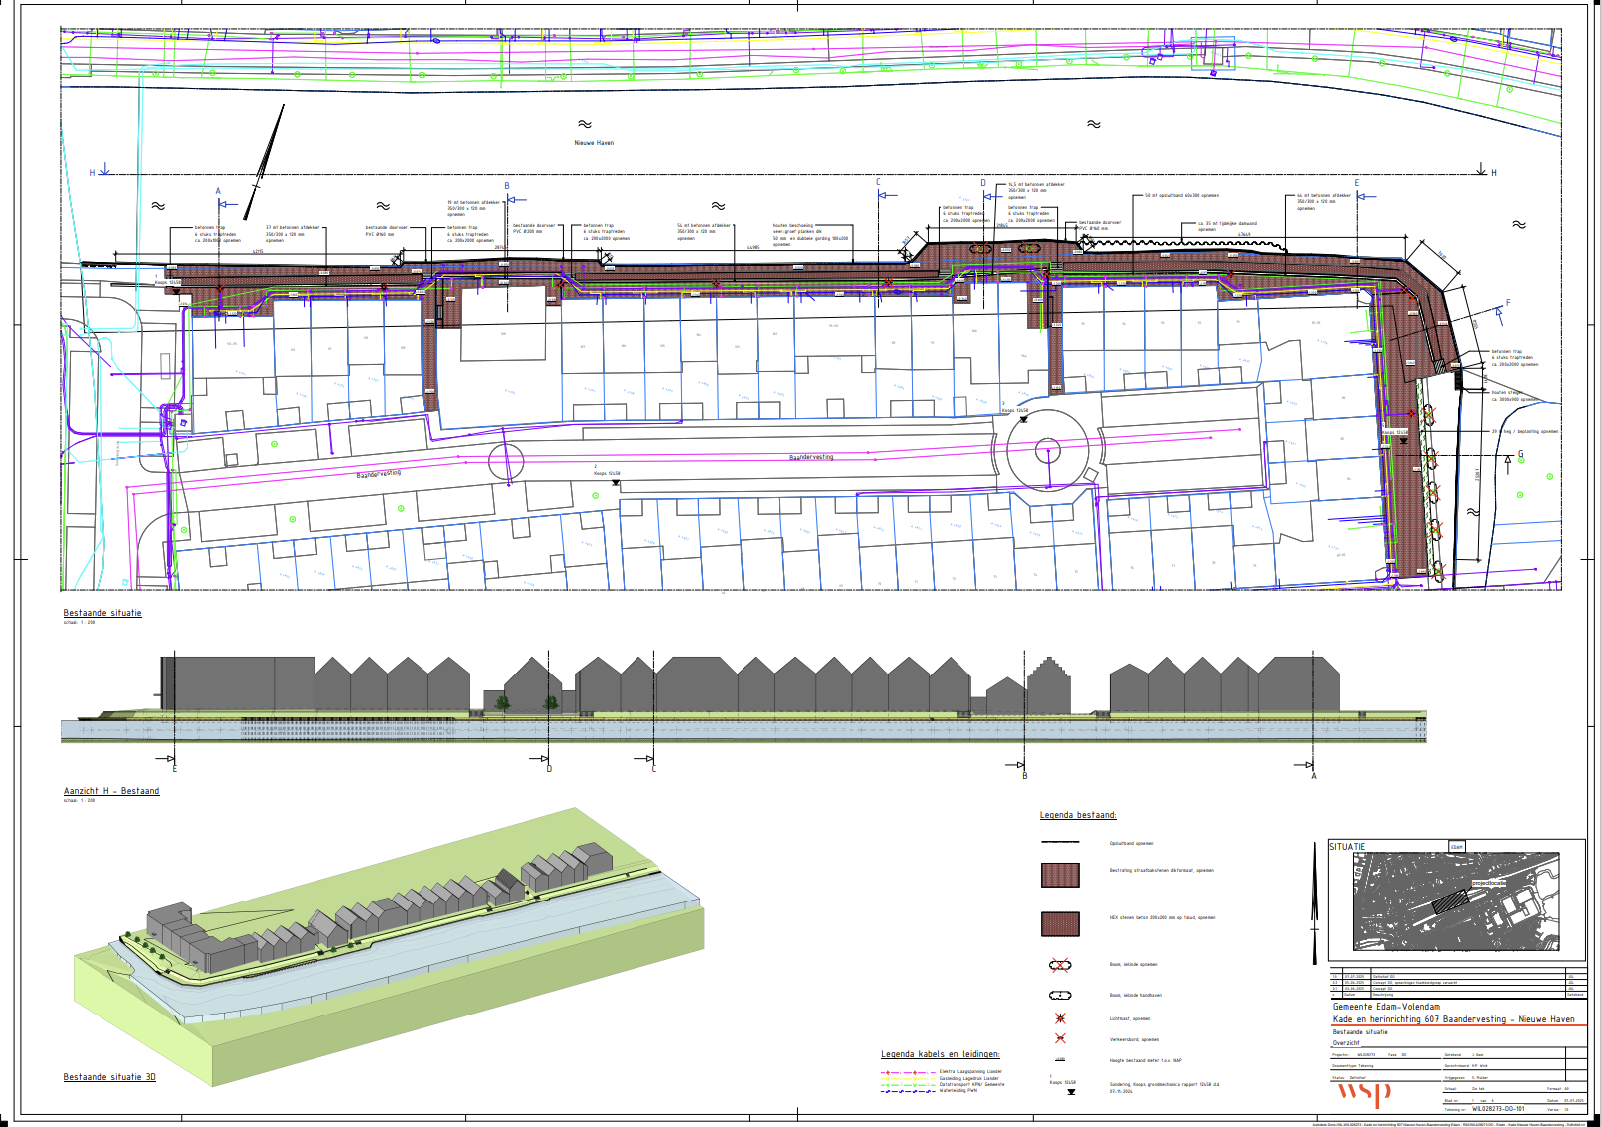Click the 'houten beschoeiing' annotation
Image resolution: width=1602 pixels, height=1127 pixels.
811,235
